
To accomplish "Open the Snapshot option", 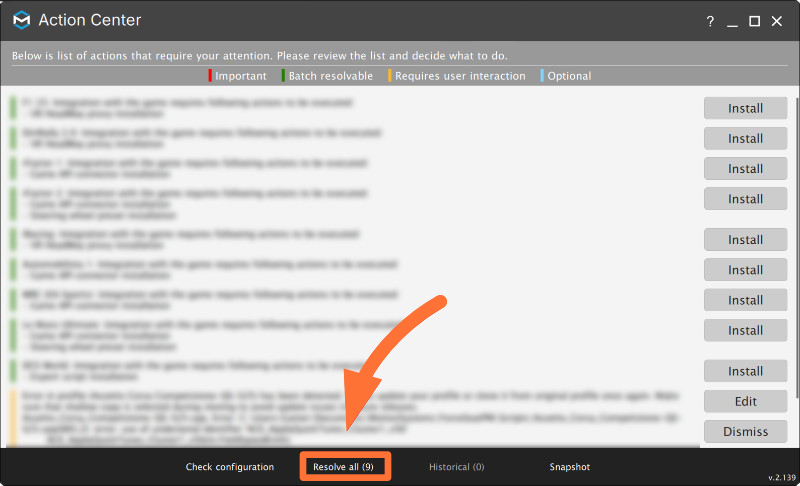I will tap(569, 467).
